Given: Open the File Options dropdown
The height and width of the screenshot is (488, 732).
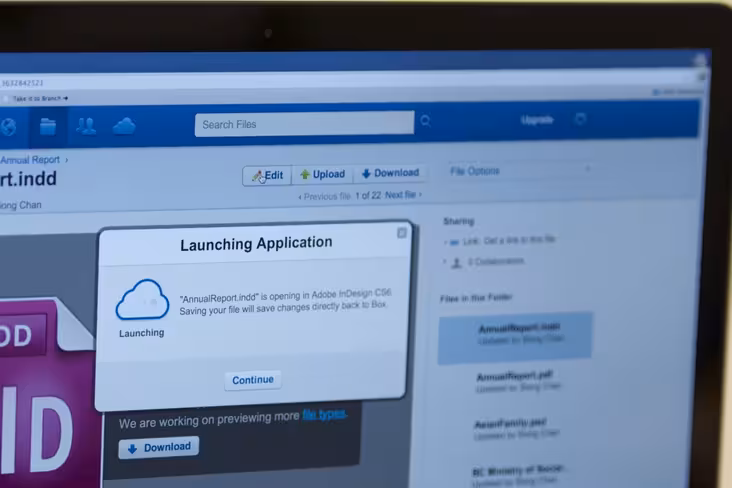Looking at the screenshot, I should [519, 170].
